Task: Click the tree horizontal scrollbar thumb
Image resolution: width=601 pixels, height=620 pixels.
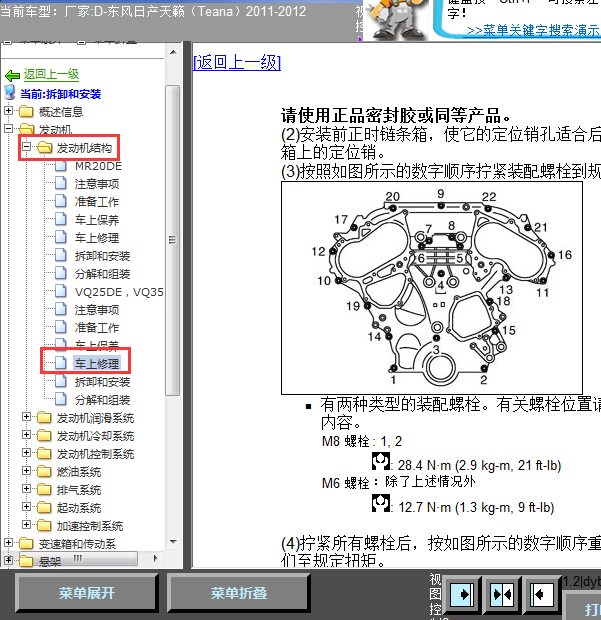Action: pyautogui.click(x=77, y=558)
